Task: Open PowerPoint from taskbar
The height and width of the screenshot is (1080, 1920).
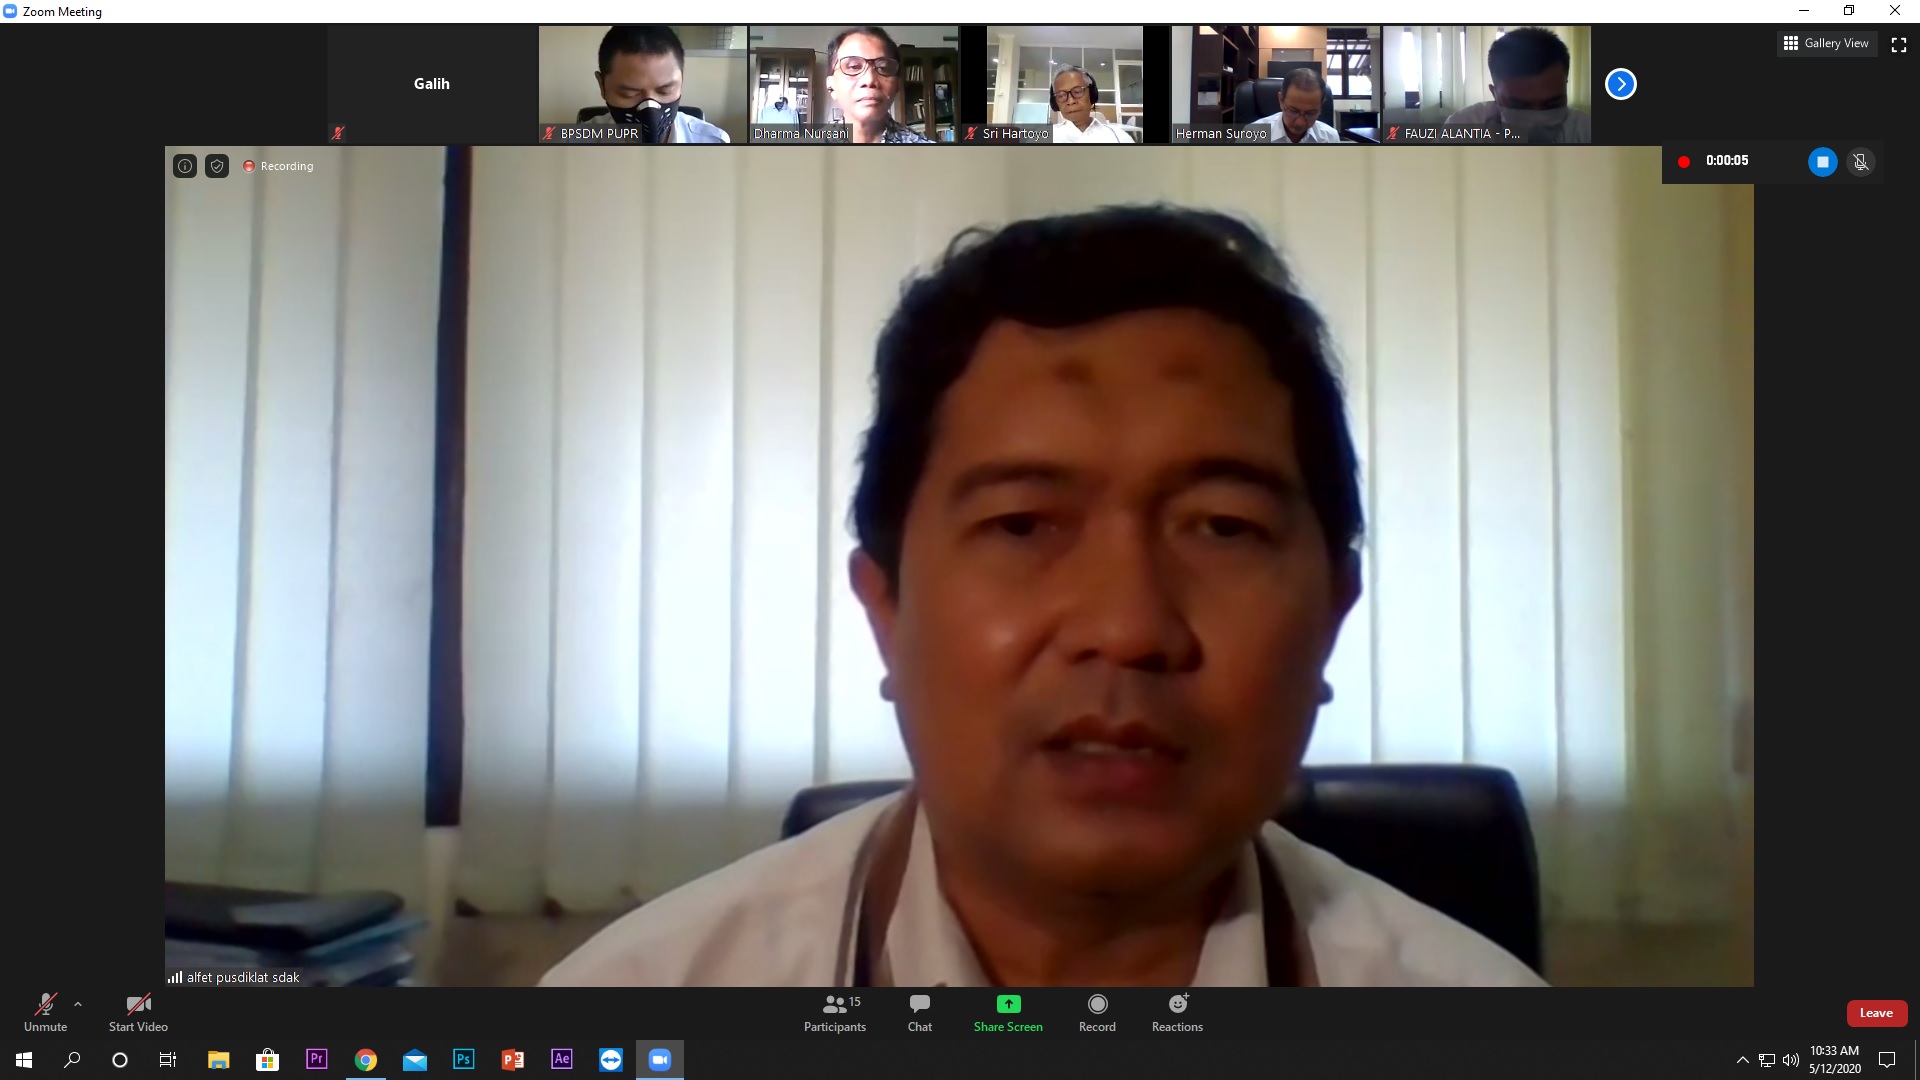Action: (512, 1059)
